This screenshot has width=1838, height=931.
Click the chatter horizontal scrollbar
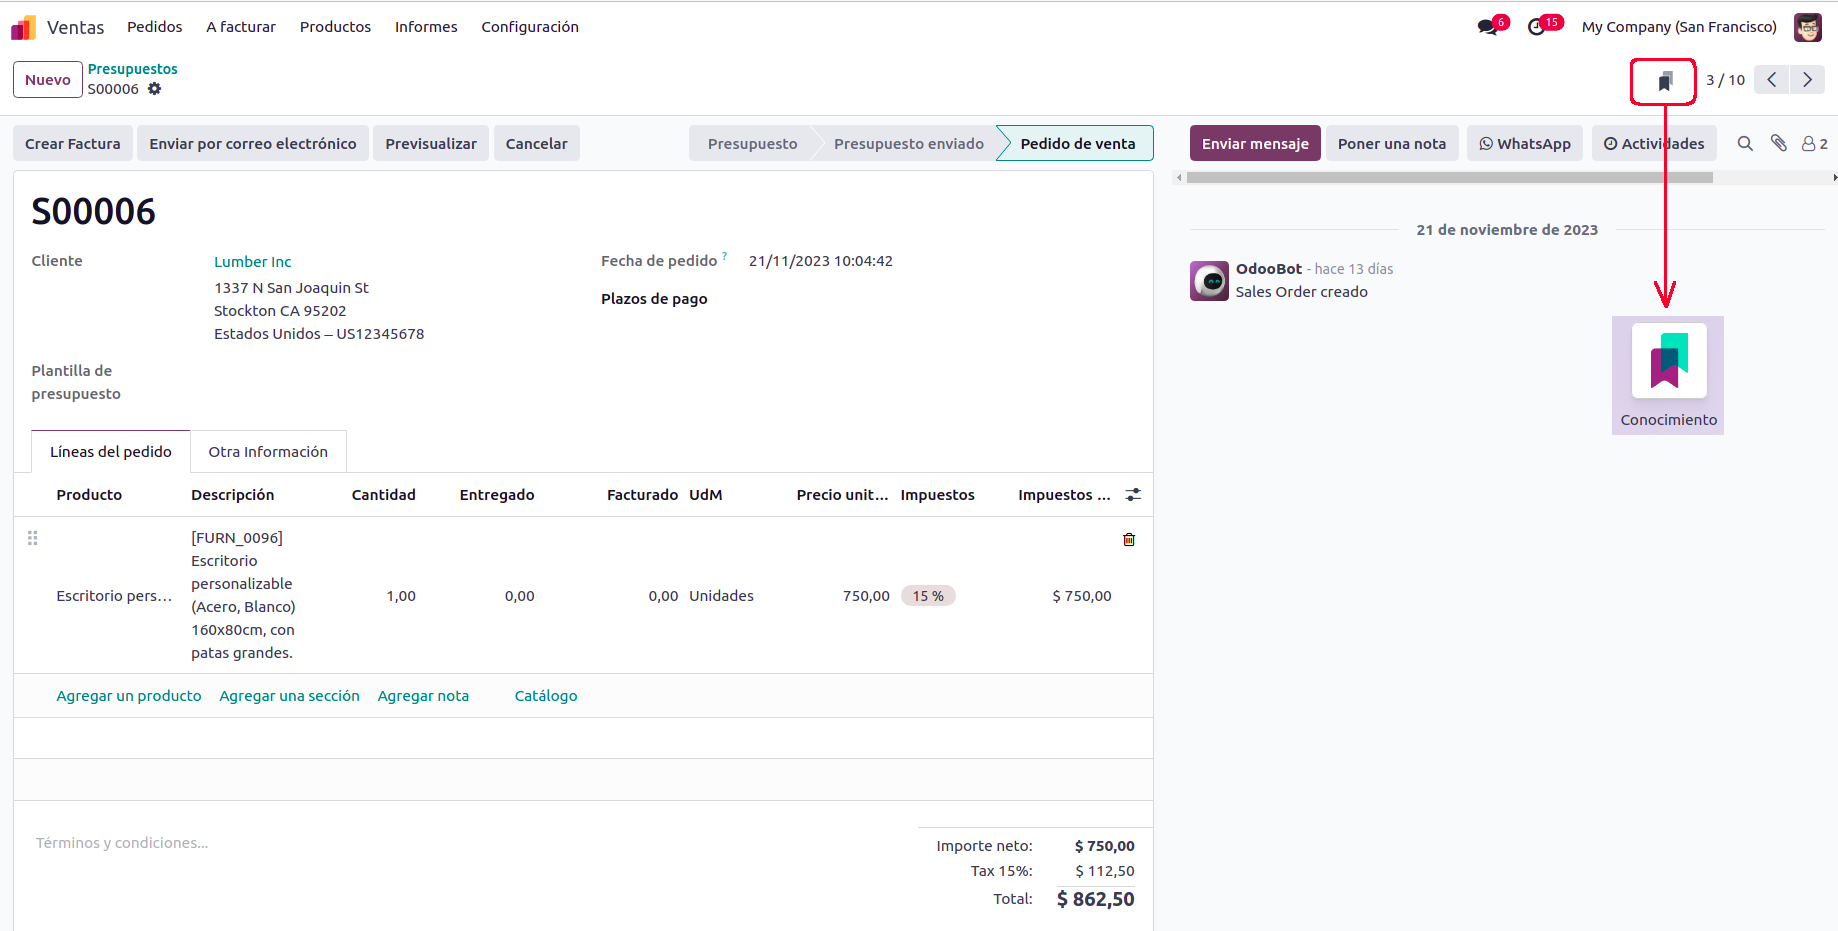[x=1449, y=178]
